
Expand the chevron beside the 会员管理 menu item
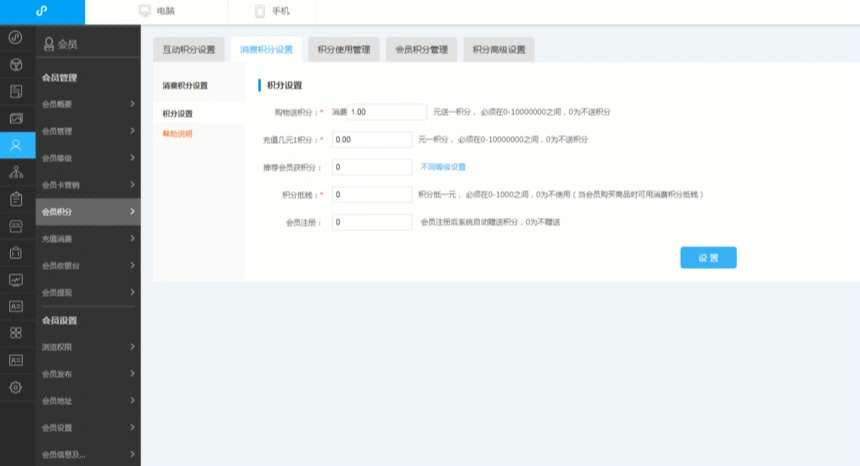pyautogui.click(x=132, y=130)
